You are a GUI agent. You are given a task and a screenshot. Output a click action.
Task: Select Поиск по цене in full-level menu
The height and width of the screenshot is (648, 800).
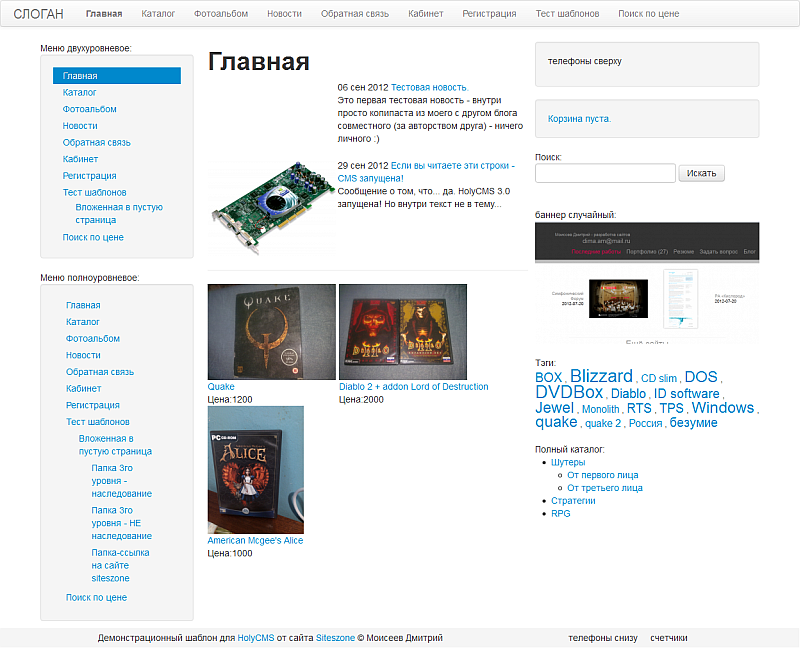[x=96, y=597]
